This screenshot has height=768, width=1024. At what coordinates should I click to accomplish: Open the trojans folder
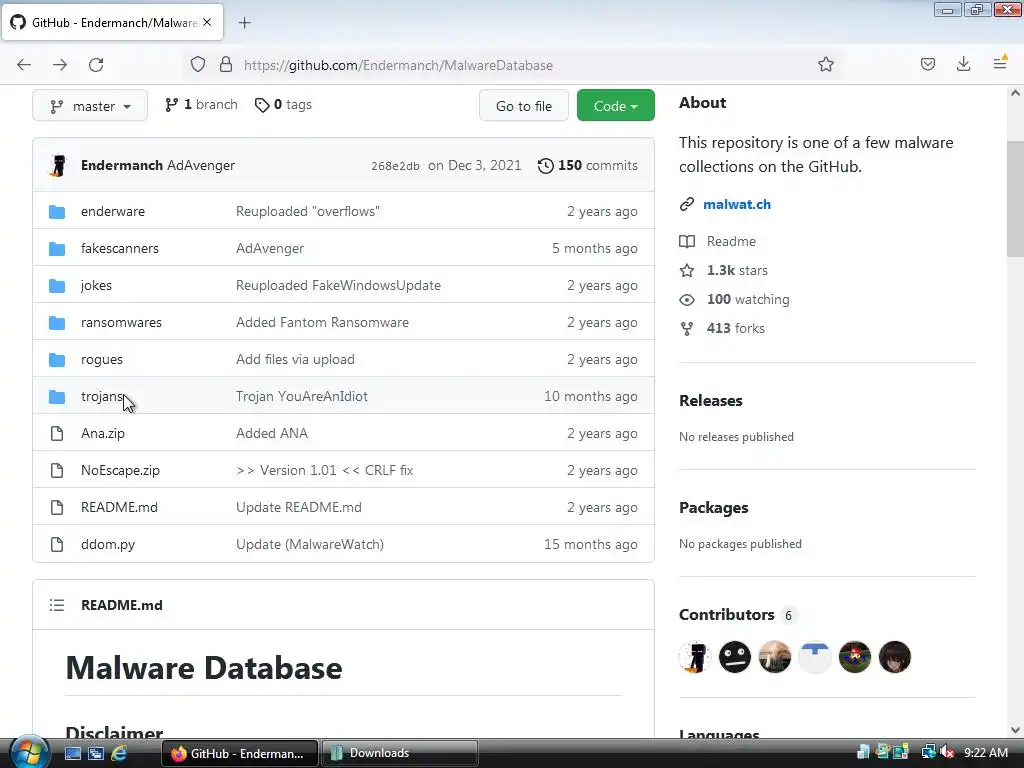coord(102,396)
